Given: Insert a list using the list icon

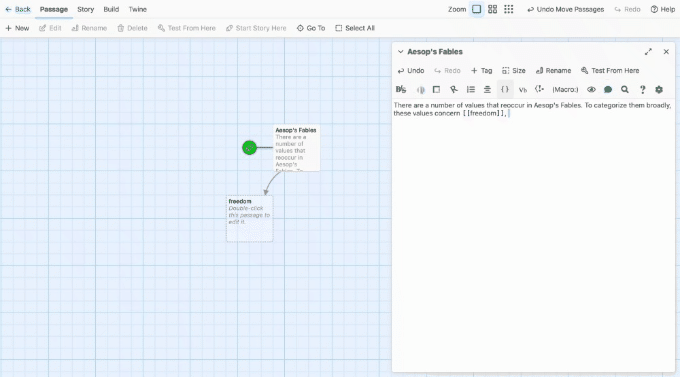Looking at the screenshot, I should [x=471, y=89].
